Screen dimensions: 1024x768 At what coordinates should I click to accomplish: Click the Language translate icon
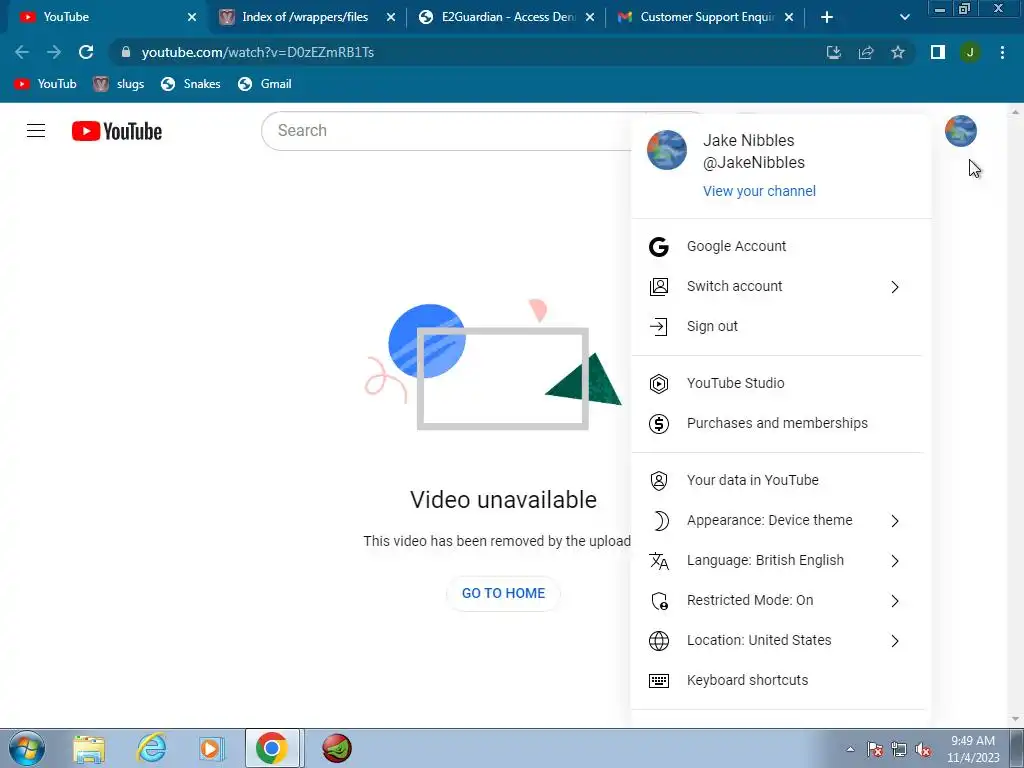pos(658,561)
